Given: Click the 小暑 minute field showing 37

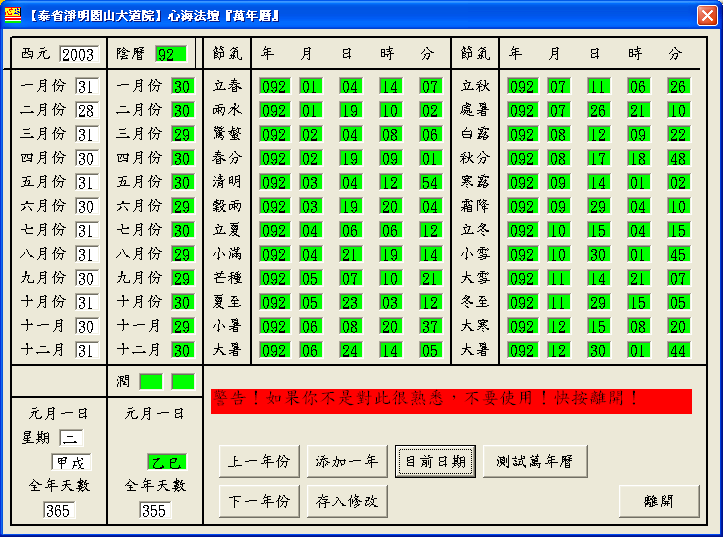Looking at the screenshot, I should click(431, 326).
